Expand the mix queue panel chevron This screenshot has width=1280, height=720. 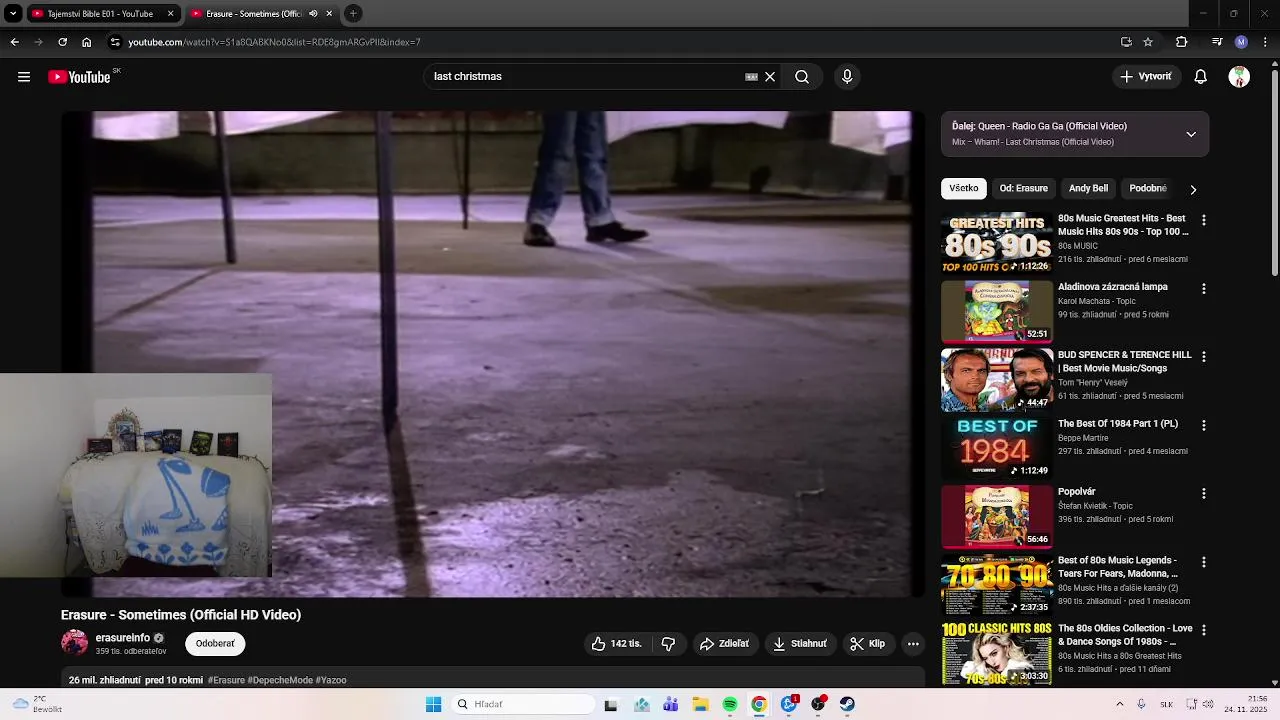[x=1191, y=134]
